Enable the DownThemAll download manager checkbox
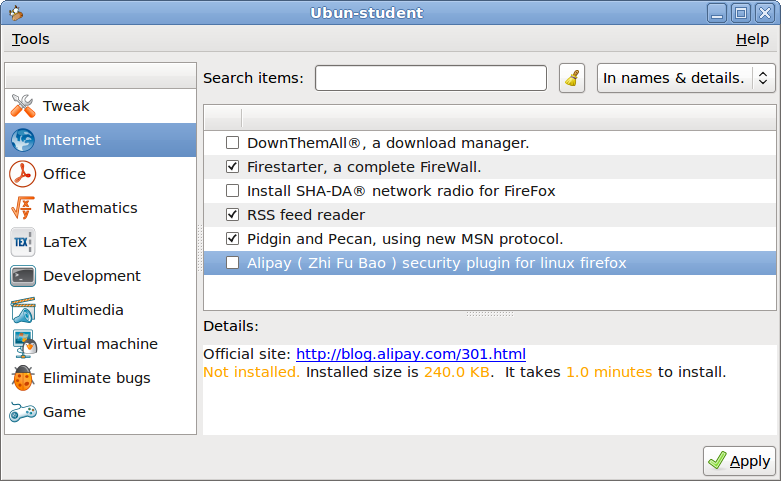The height and width of the screenshot is (481, 781). (x=233, y=143)
